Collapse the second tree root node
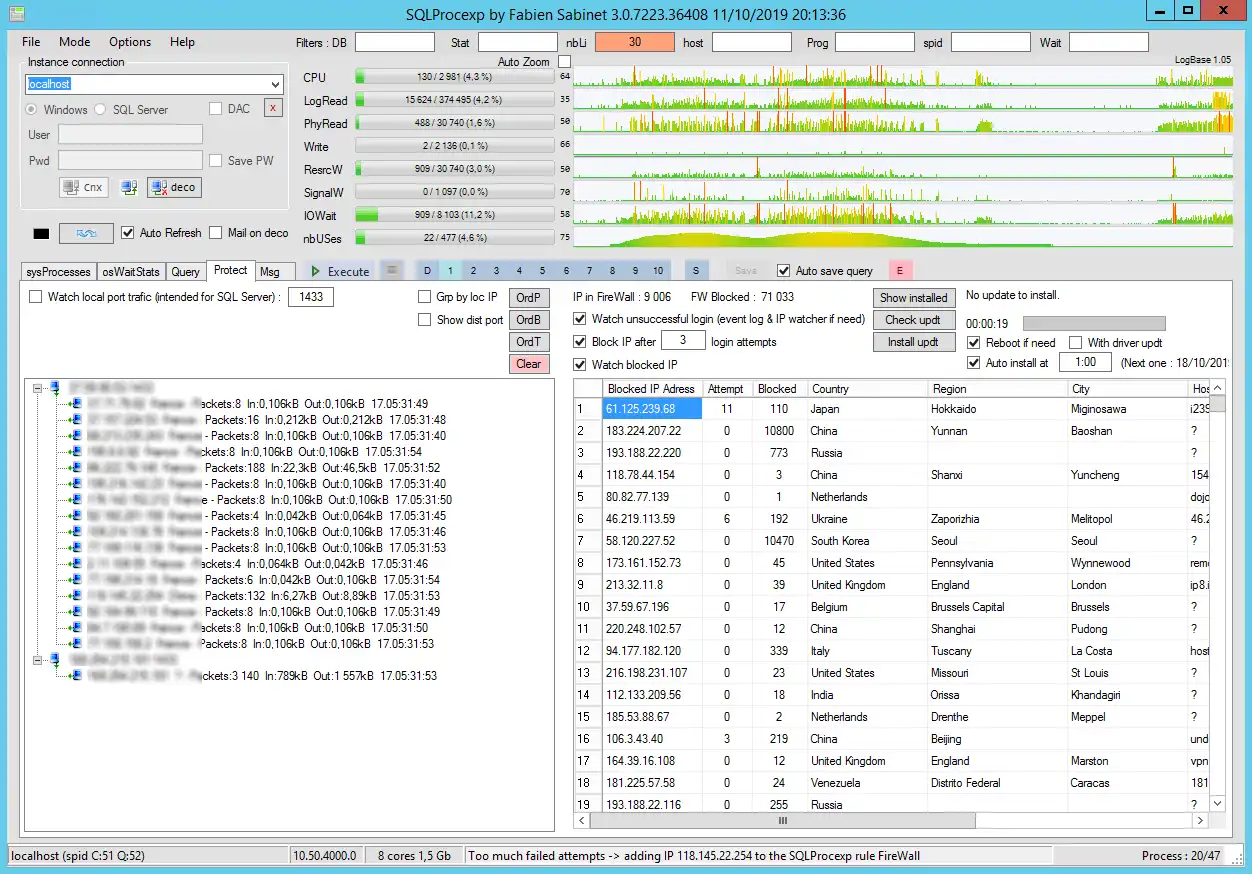Image resolution: width=1252 pixels, height=874 pixels. pos(38,660)
